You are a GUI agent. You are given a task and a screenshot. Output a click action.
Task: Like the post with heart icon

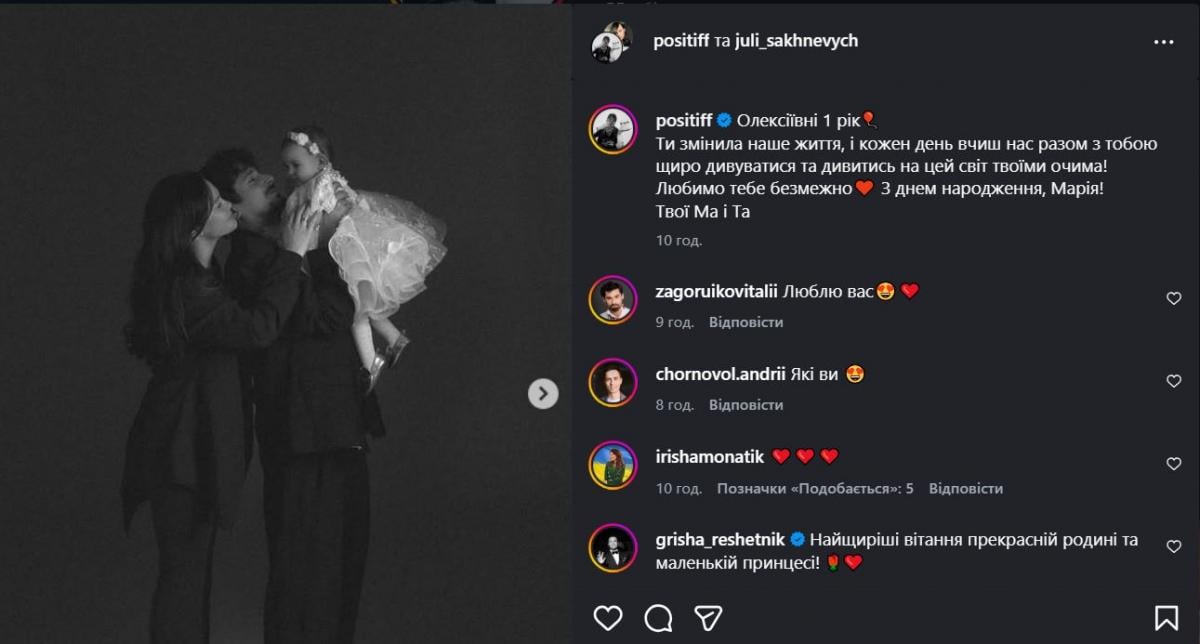tap(608, 617)
